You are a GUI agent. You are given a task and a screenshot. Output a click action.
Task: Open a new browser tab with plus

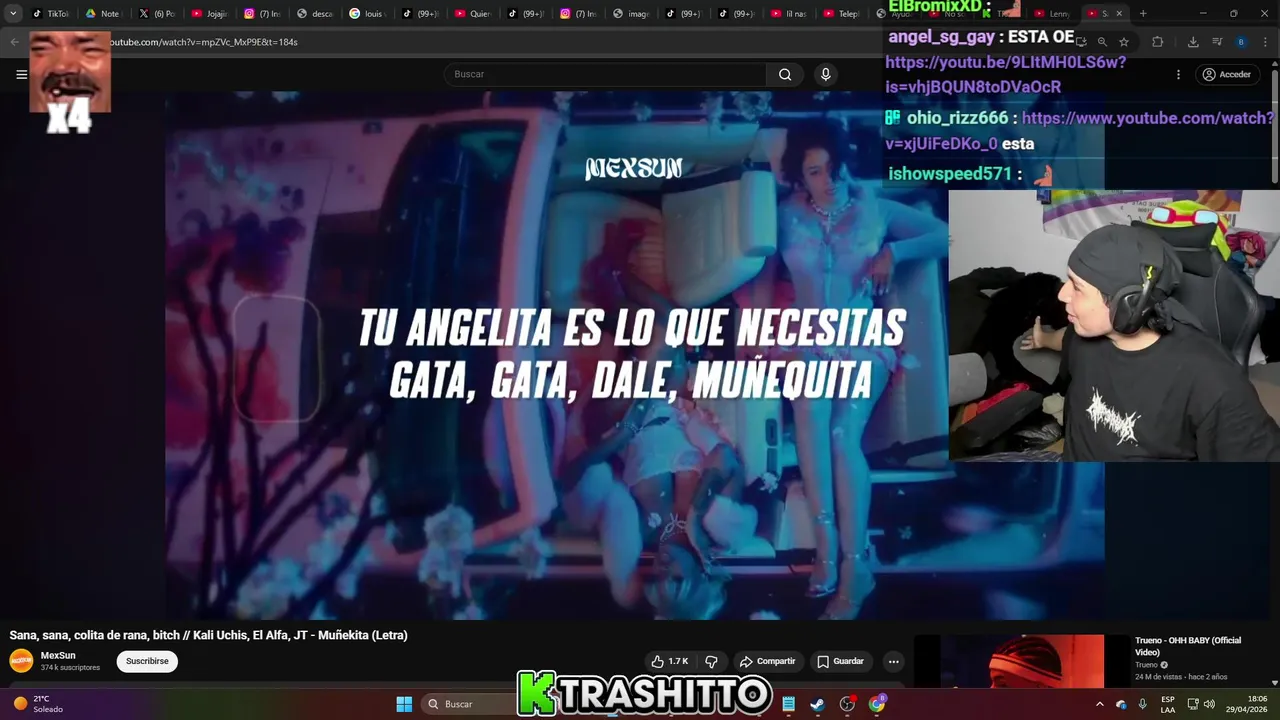[x=1143, y=14]
